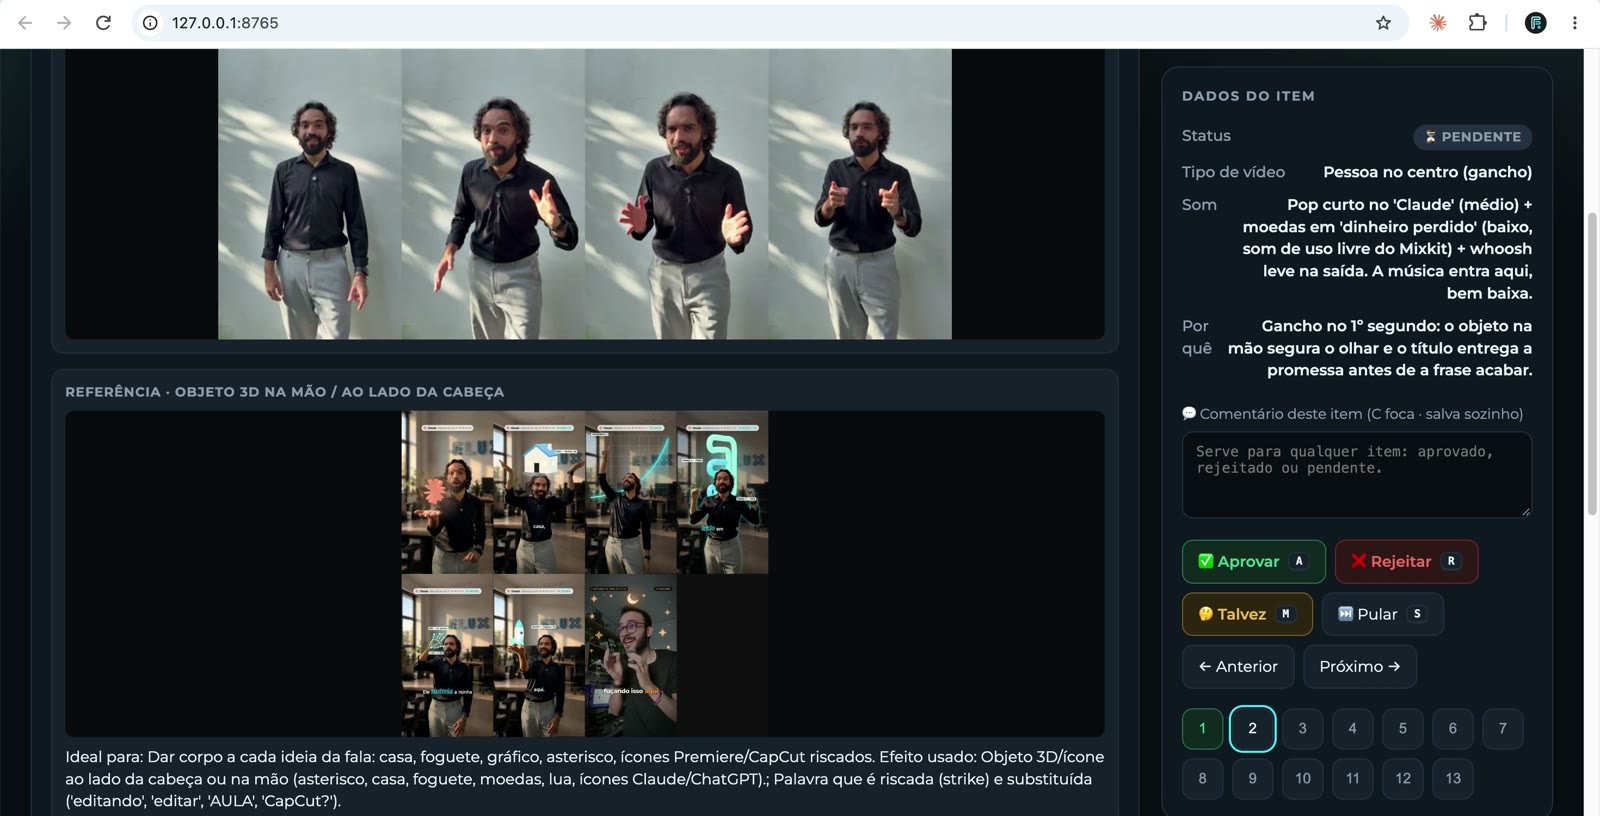Image resolution: width=1600 pixels, height=816 pixels.
Task: Open the Chrome profile avatar
Action: 1536,23
